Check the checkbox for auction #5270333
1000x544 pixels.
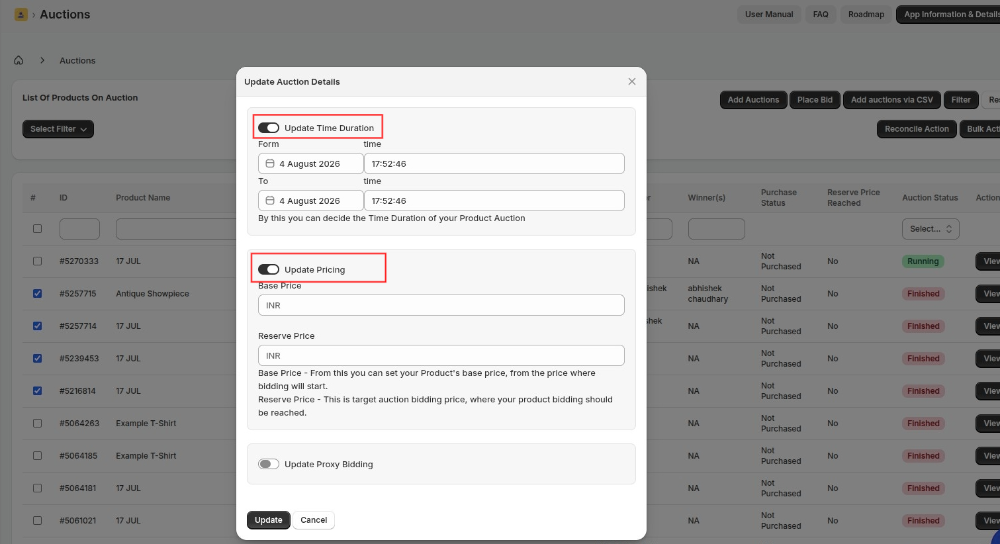[x=38, y=261]
